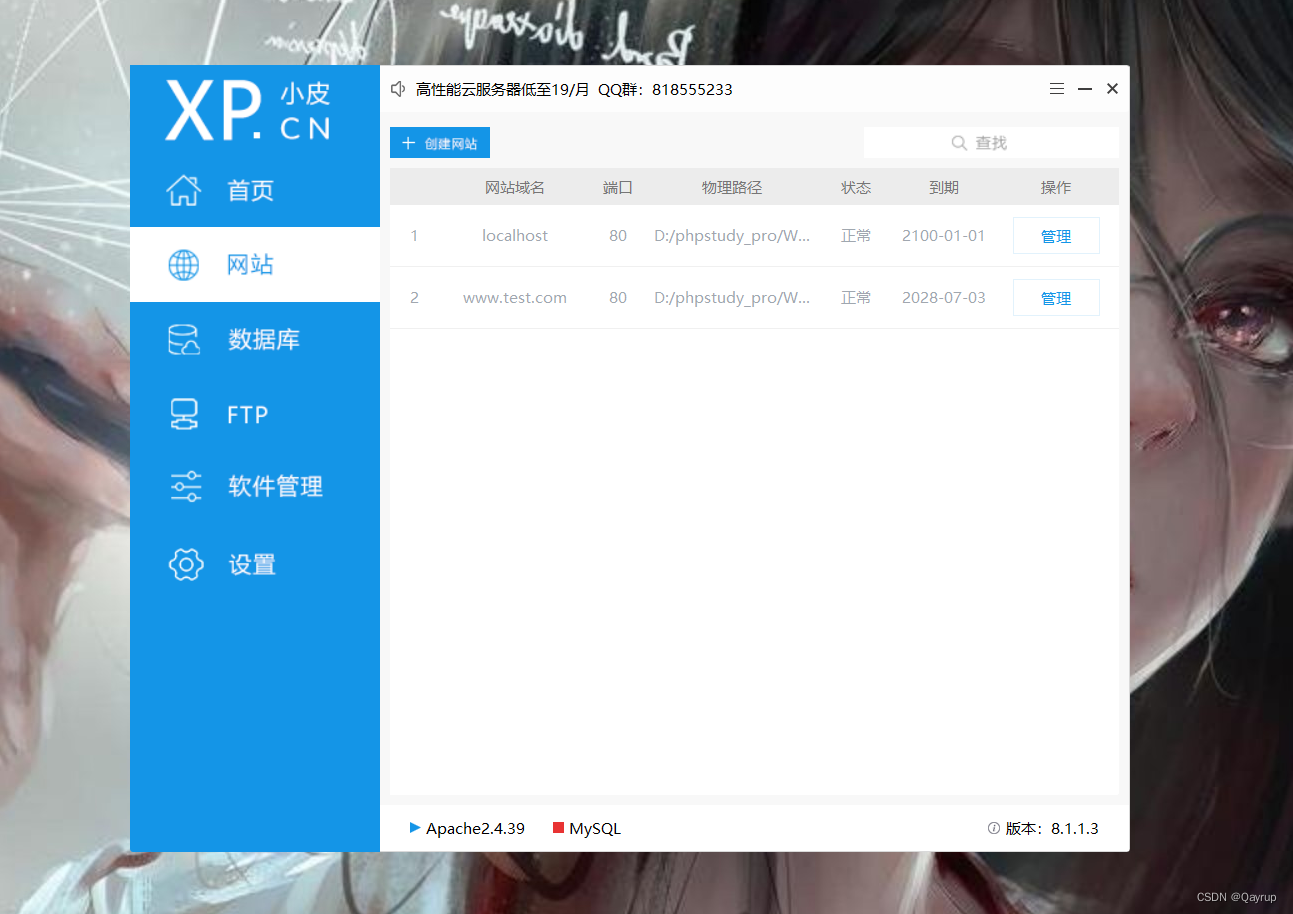This screenshot has width=1293, height=914.
Task: Click the speaker announcement icon
Action: 398,89
